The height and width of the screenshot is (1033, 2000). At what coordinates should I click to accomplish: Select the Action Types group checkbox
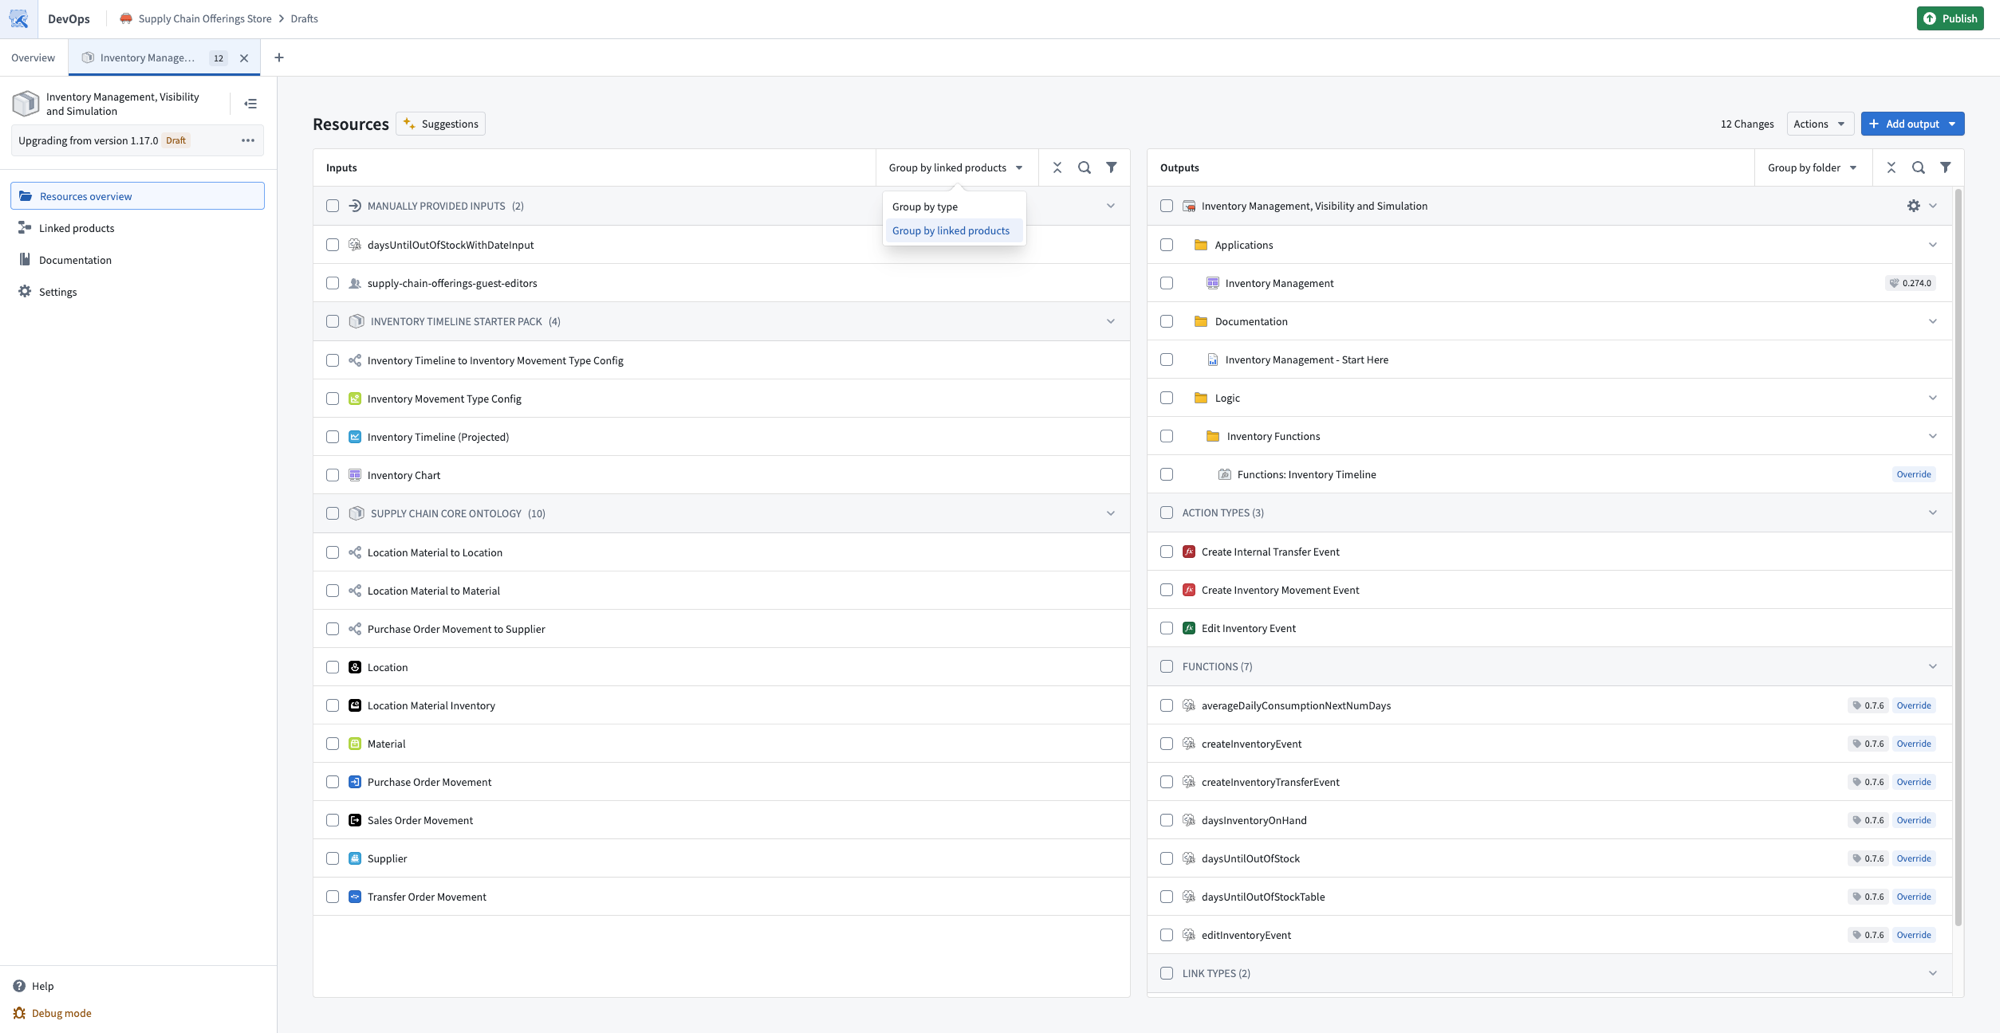[x=1167, y=513]
